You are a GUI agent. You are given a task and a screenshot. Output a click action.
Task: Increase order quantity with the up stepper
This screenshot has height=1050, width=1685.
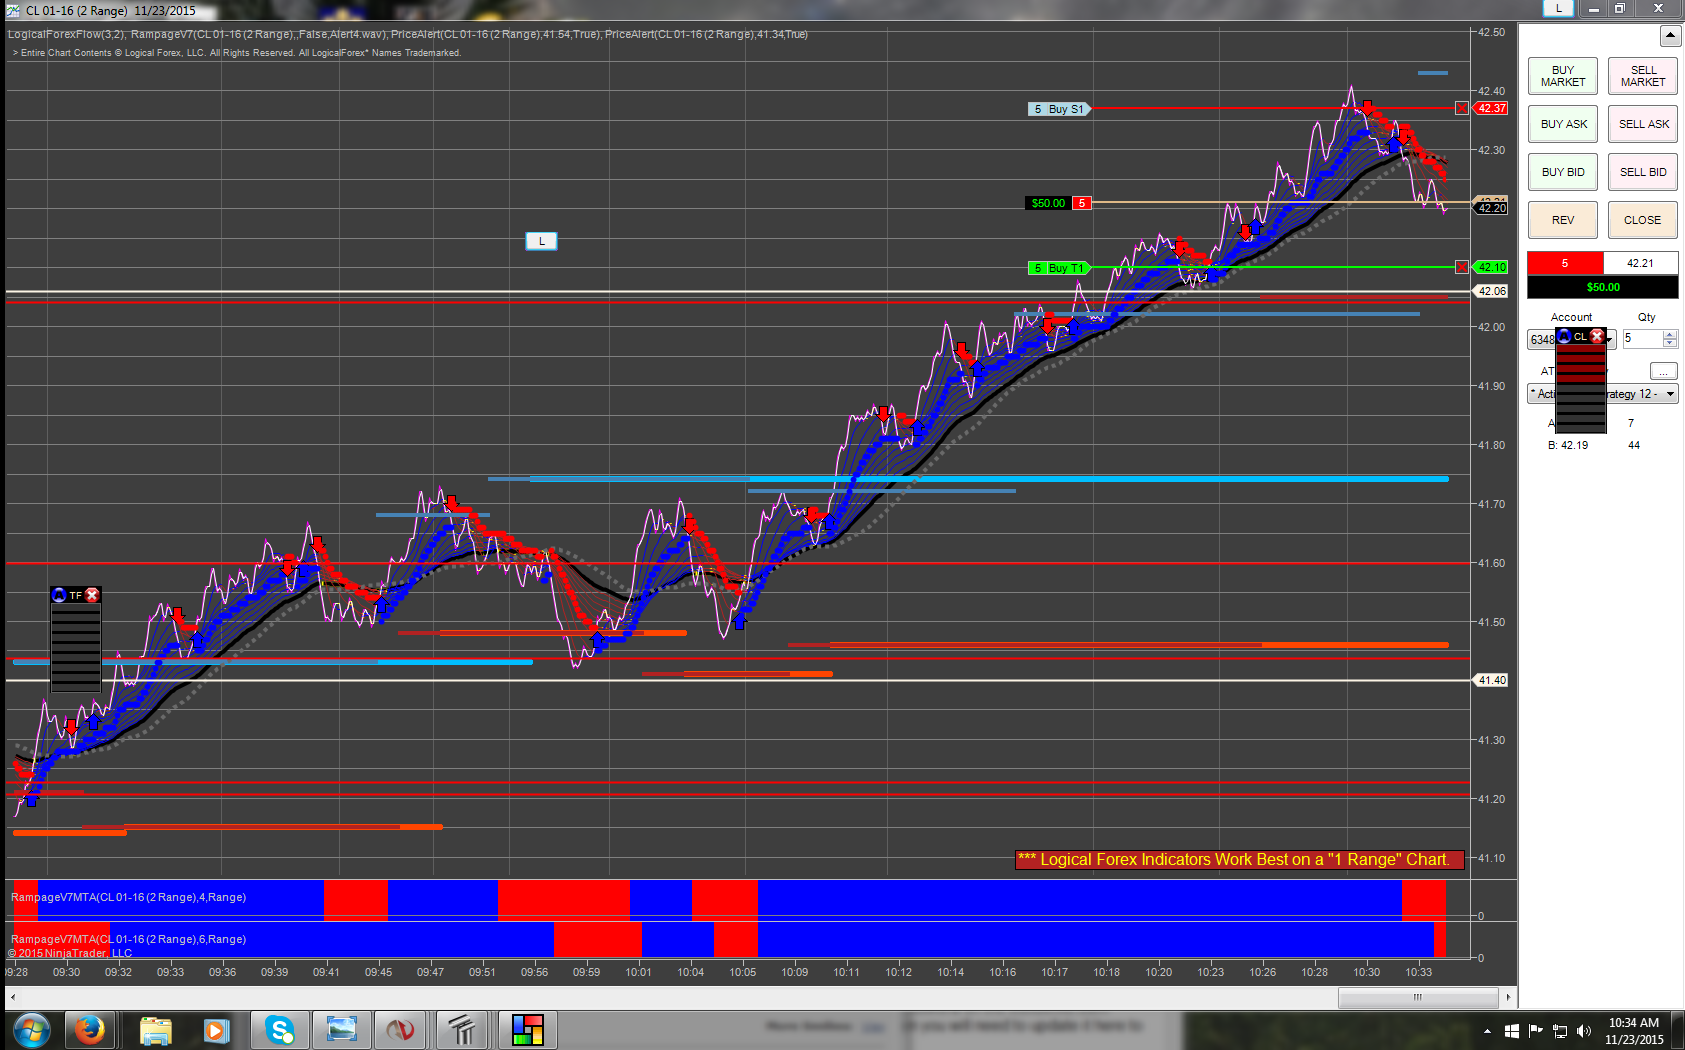point(1670,335)
